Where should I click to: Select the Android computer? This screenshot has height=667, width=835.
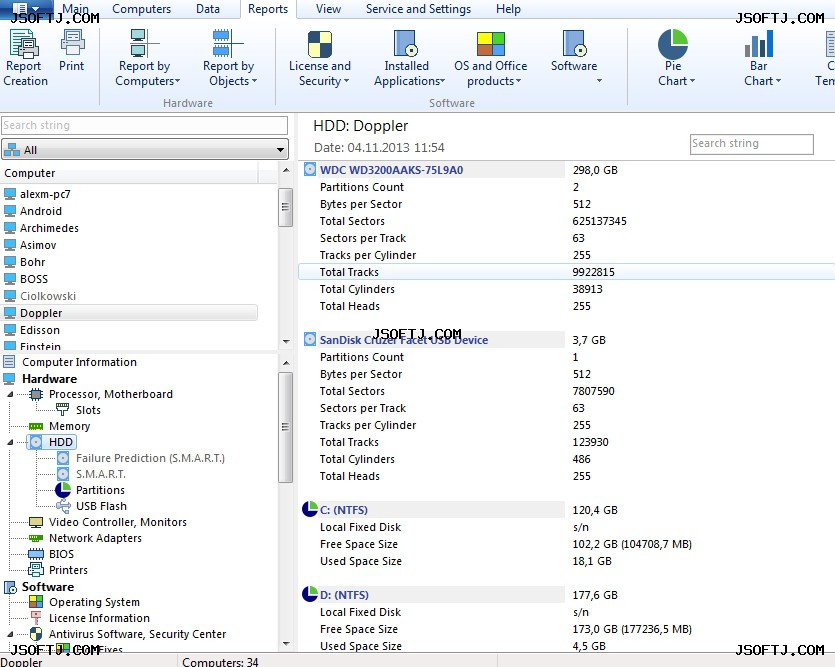[x=40, y=211]
